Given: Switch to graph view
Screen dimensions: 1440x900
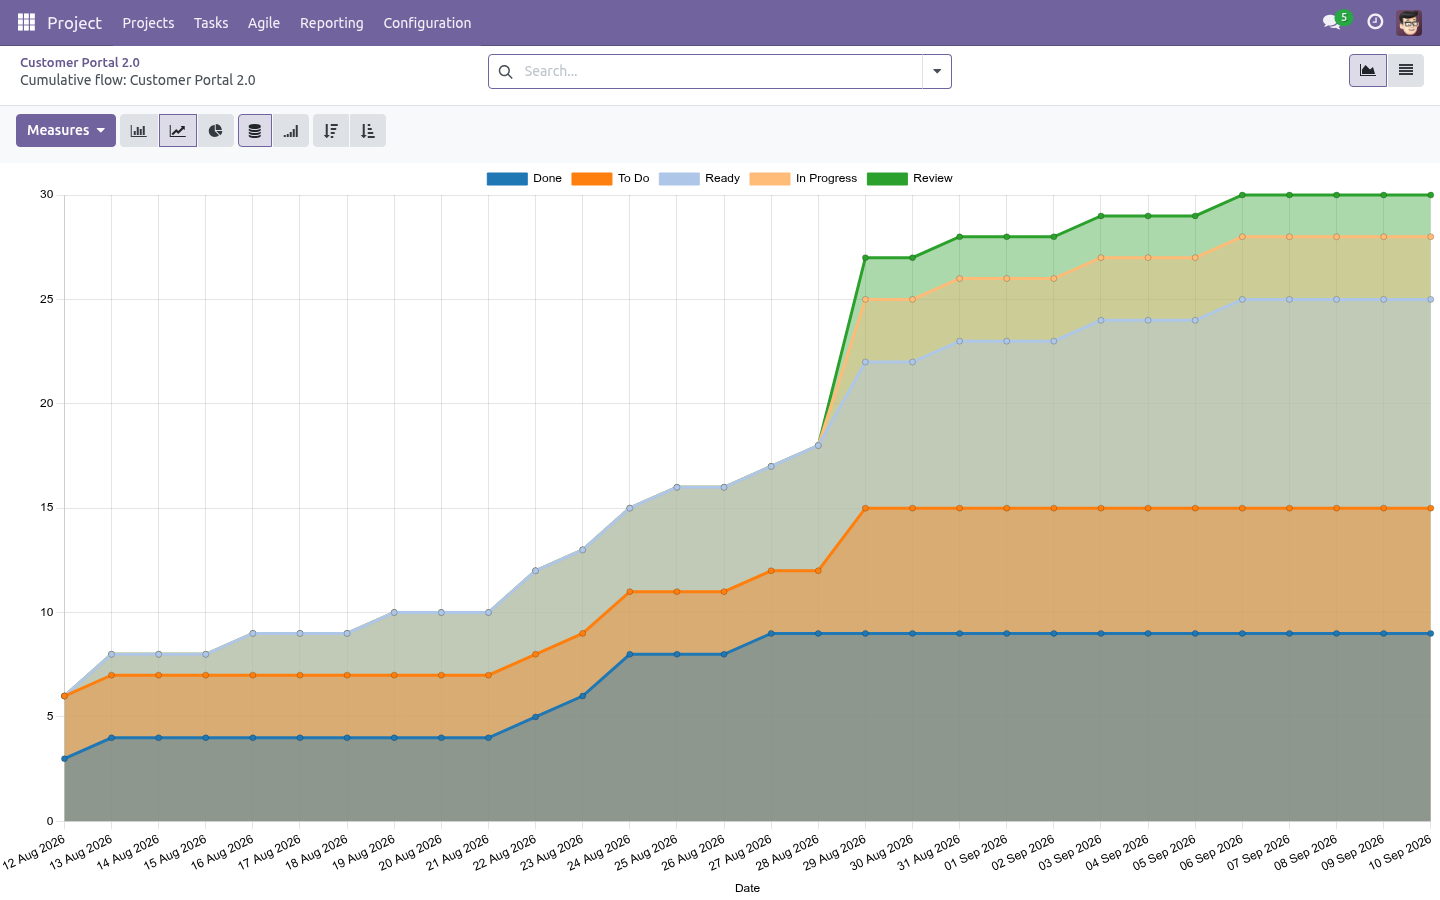Looking at the screenshot, I should 1367,70.
